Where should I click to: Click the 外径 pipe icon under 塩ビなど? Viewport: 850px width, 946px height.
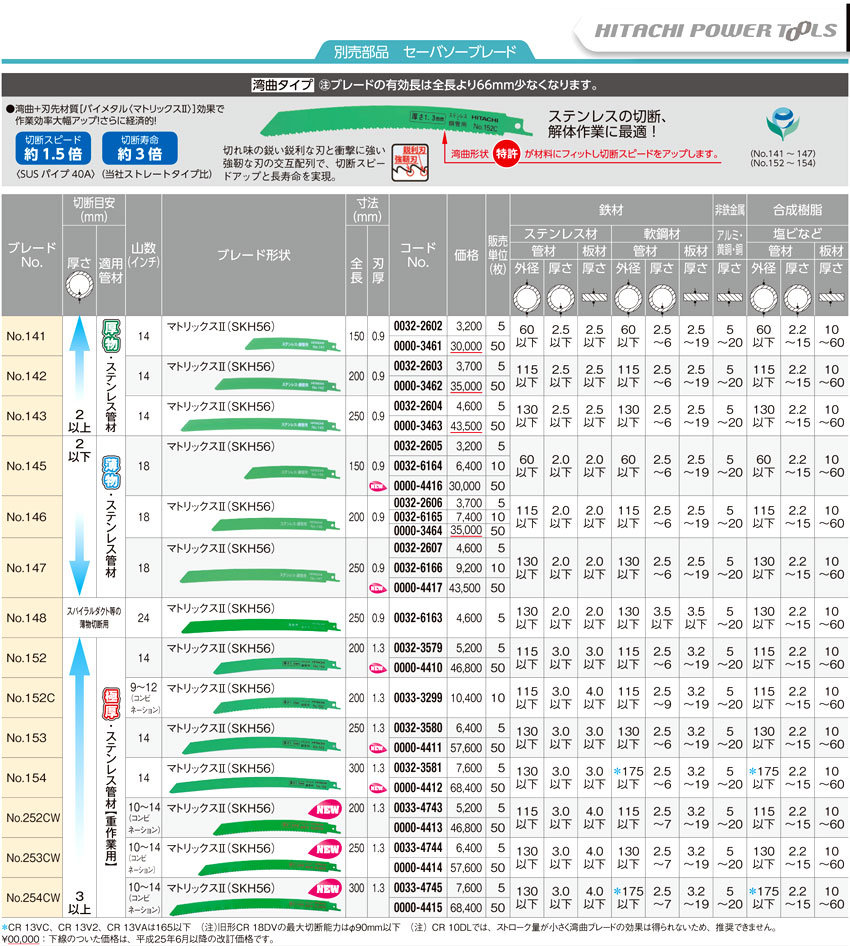[x=763, y=297]
